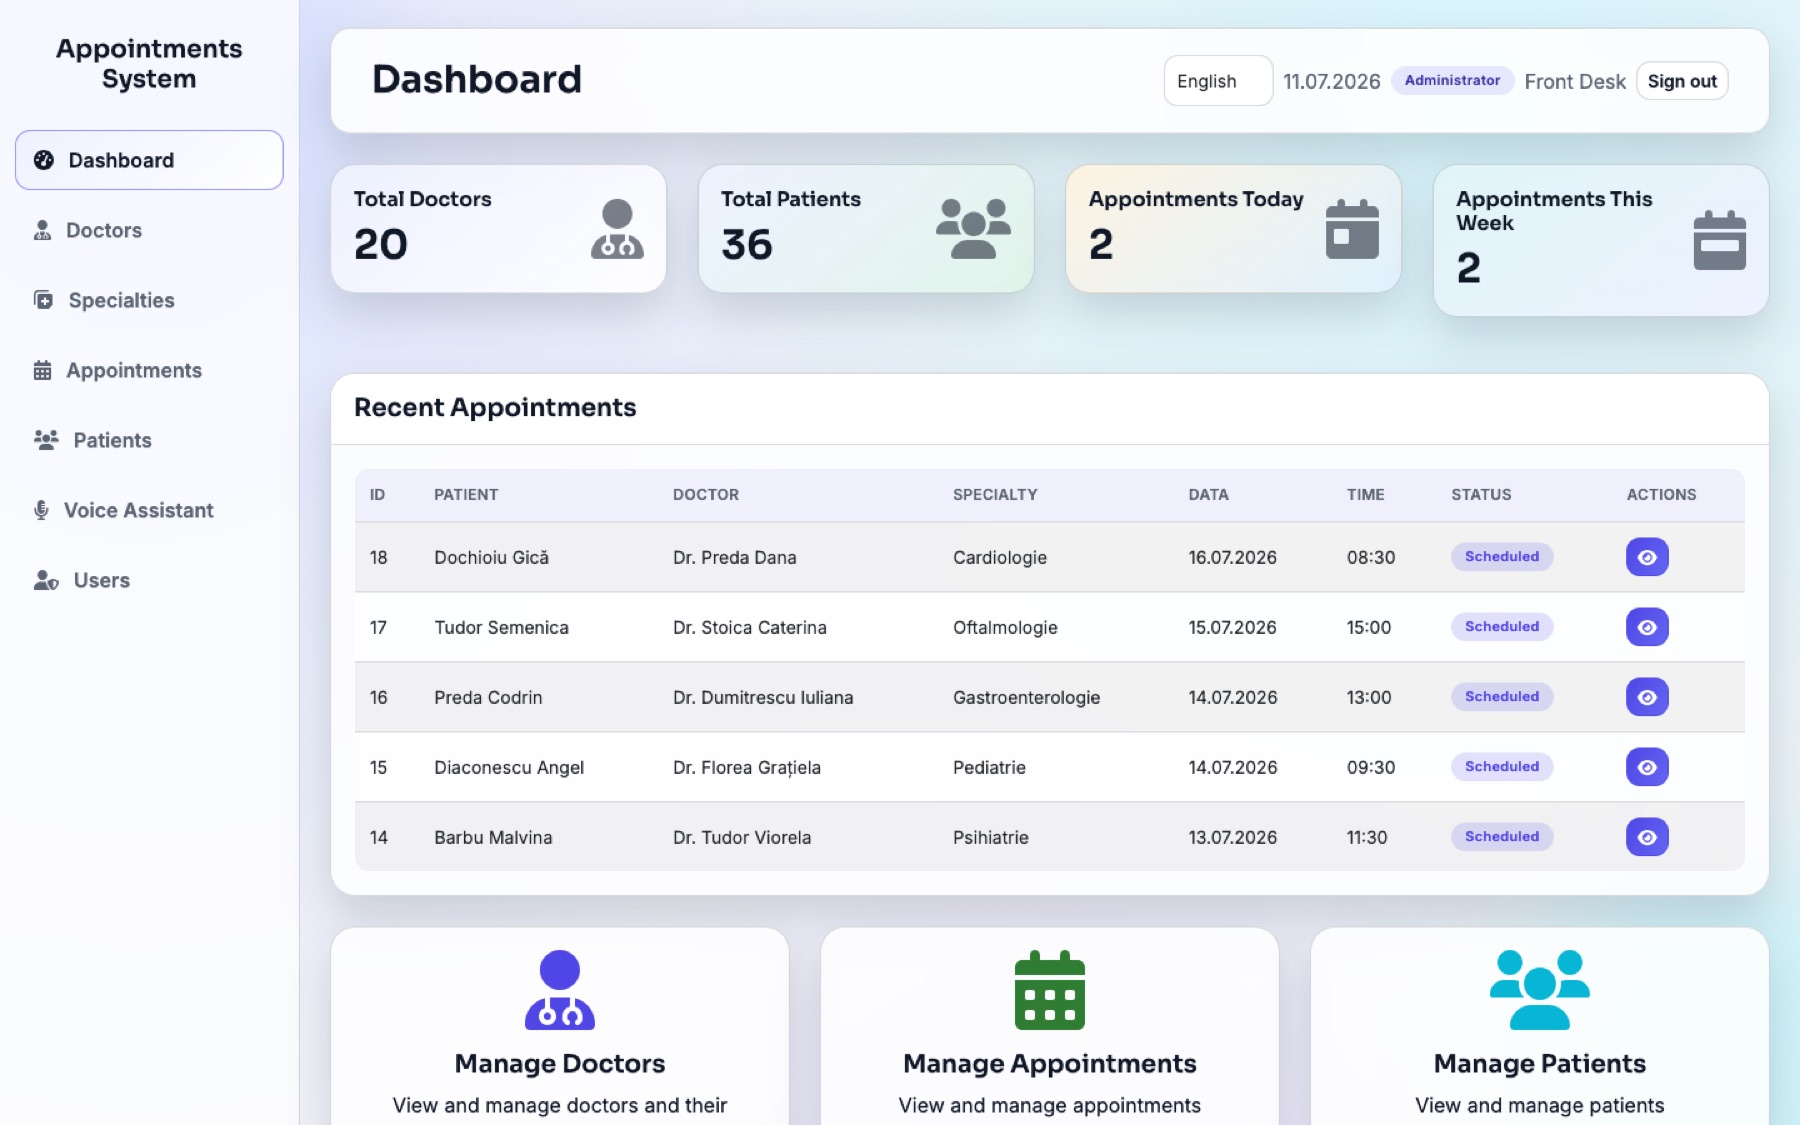This screenshot has width=1800, height=1125.
Task: Click the date 16.07.2026 cell
Action: pos(1232,558)
